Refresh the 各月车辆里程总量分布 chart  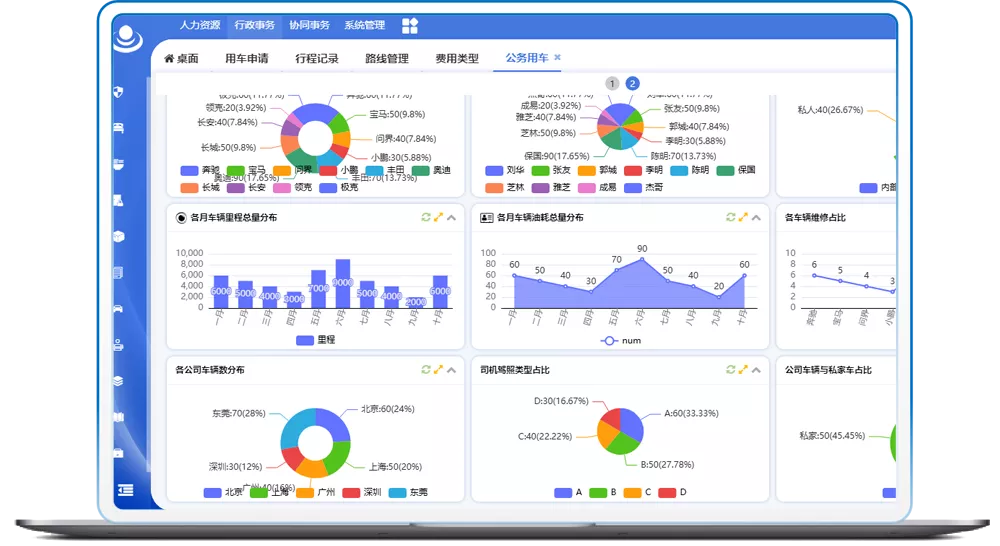426,218
